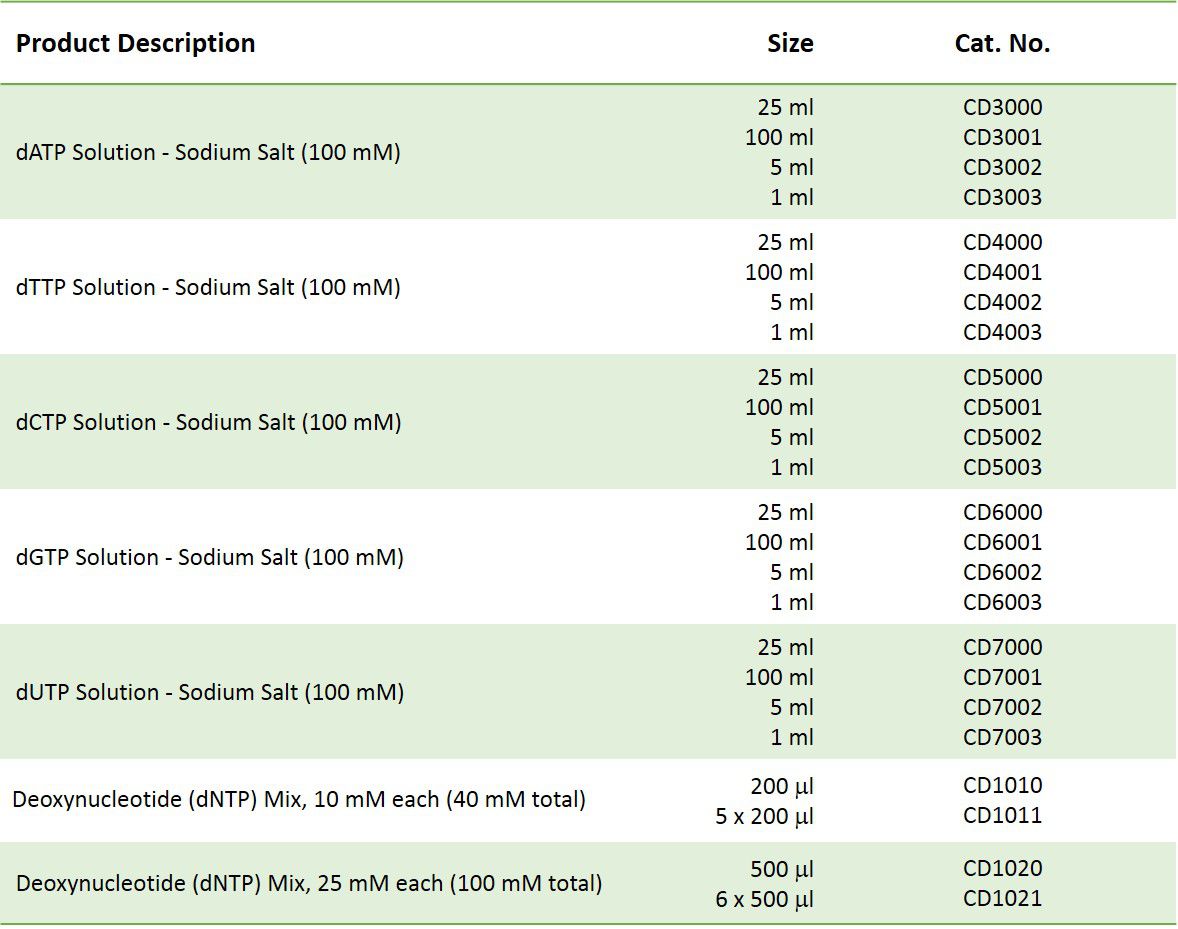The image size is (1178, 929).
Task: Select catalog number CD3003
Action: (1002, 197)
